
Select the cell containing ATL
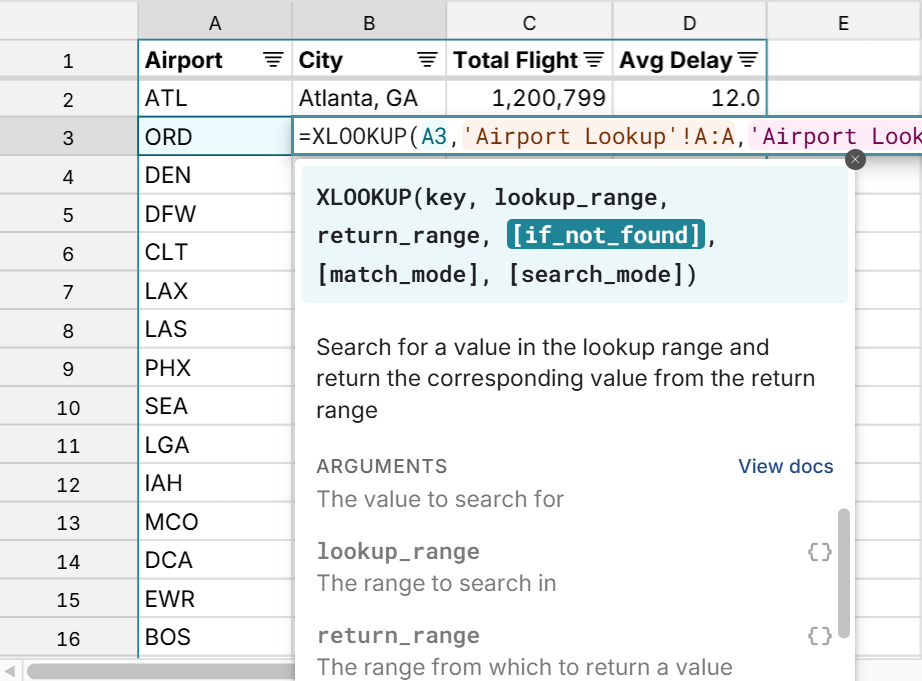pos(215,98)
